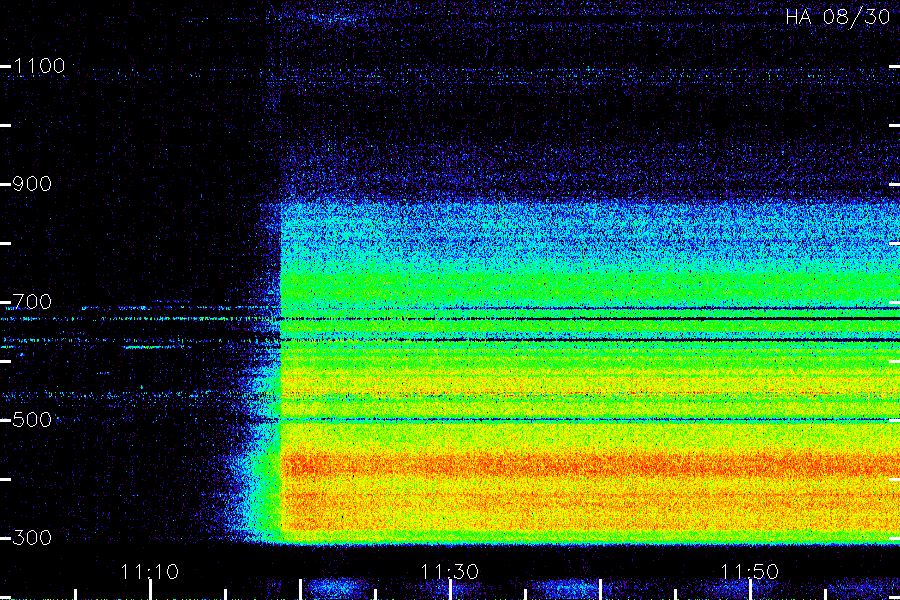The width and height of the screenshot is (900, 600).
Task: Click the HA 08/30 station date label
Action: (x=837, y=17)
